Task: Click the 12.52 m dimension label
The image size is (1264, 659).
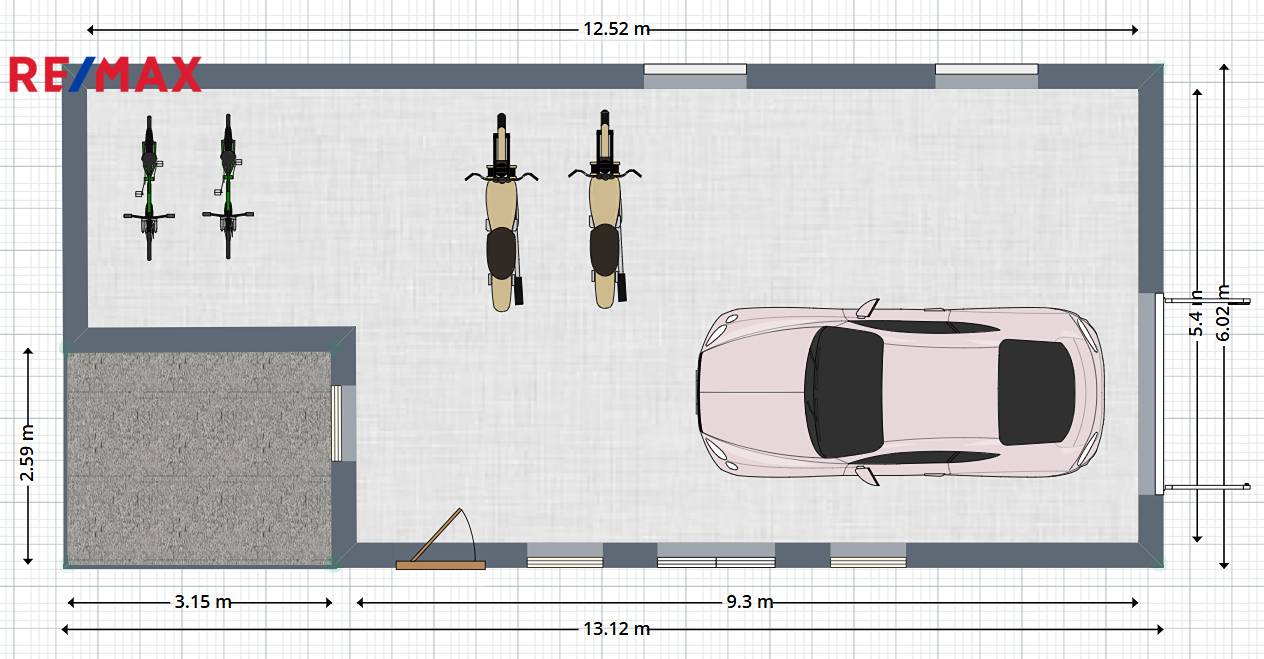Action: (616, 29)
